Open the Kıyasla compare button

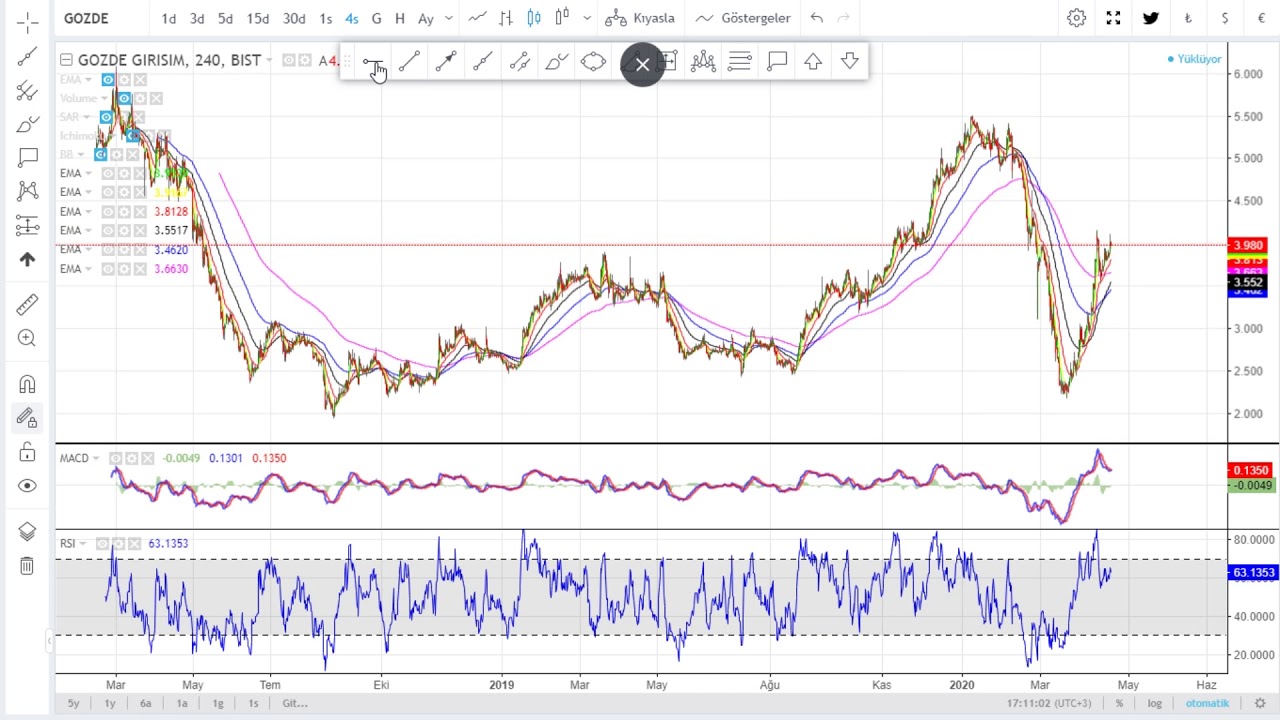(640, 18)
